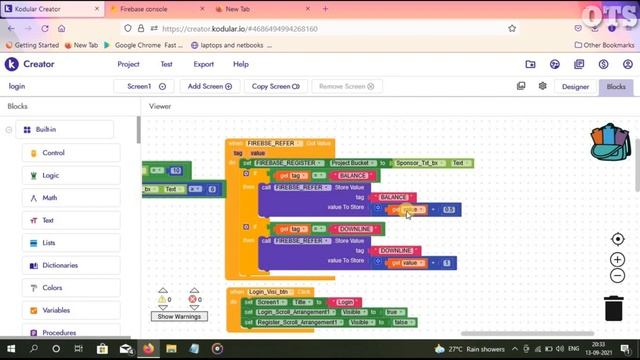Open the Other Bookmarks folder
The height and width of the screenshot is (360, 640).
click(604, 45)
